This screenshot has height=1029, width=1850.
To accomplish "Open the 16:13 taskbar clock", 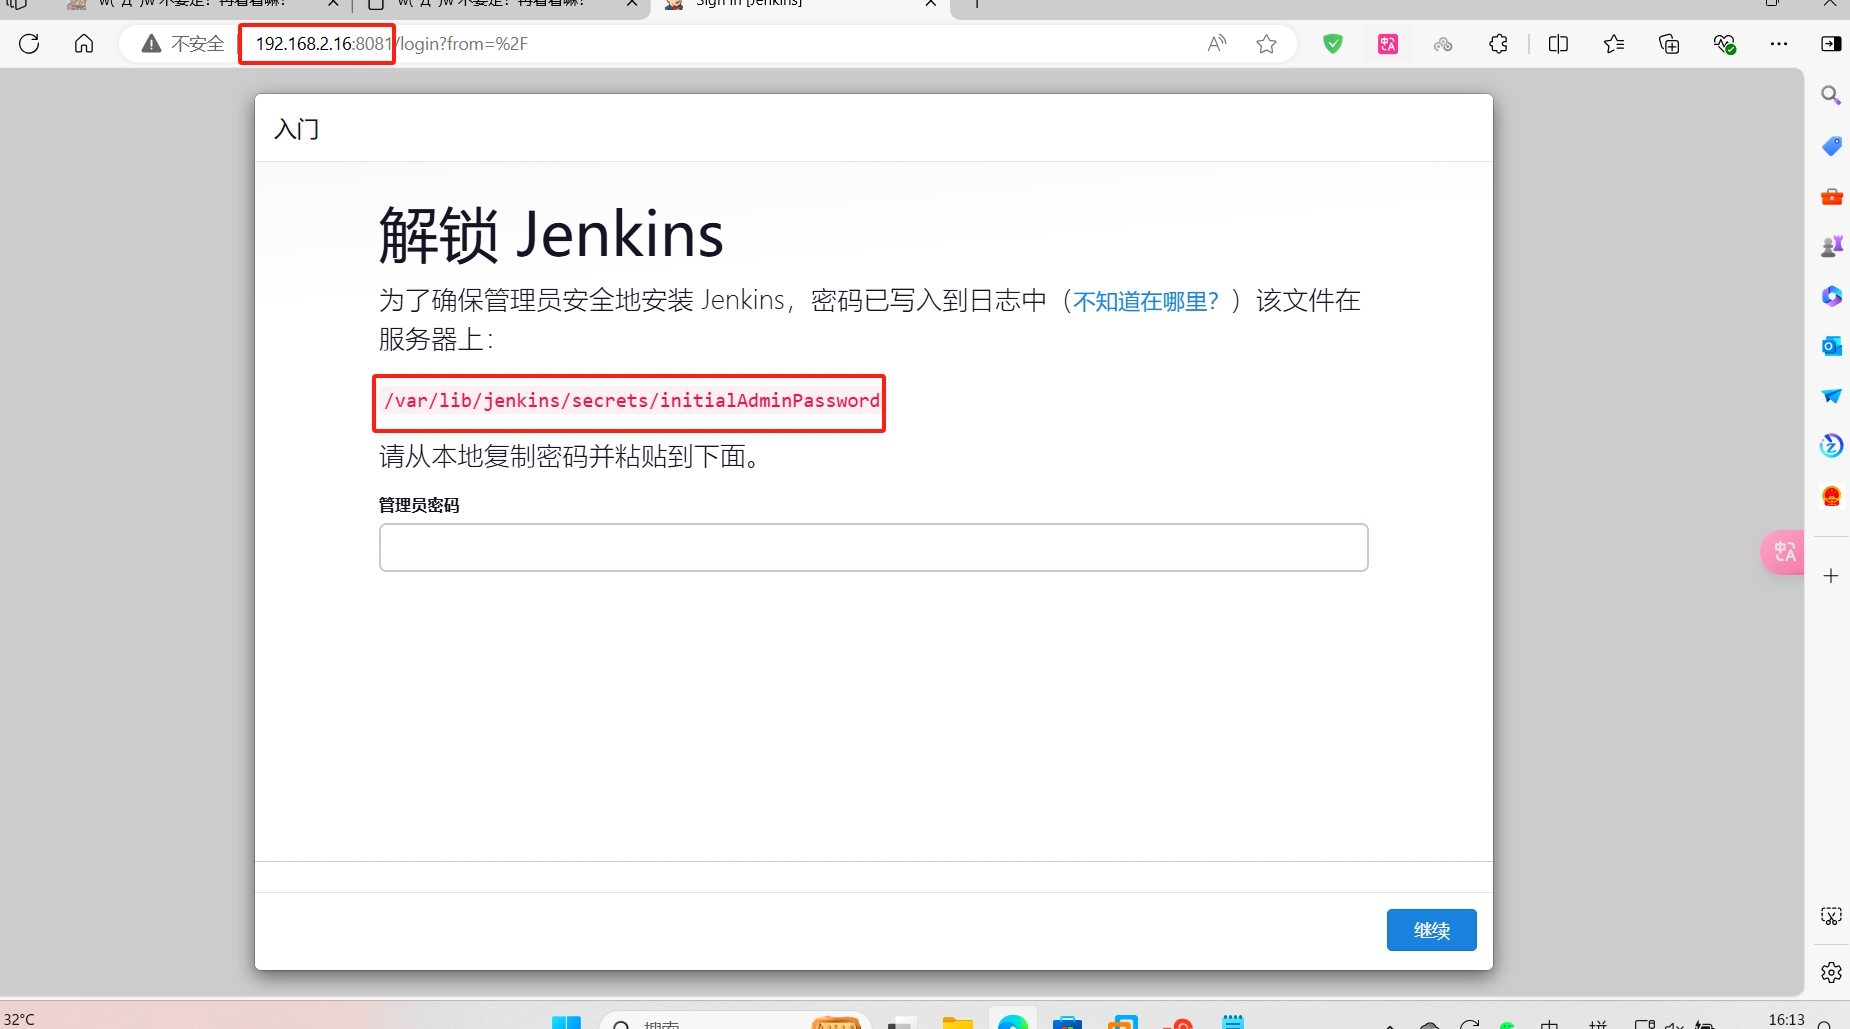I will pos(1786,1020).
